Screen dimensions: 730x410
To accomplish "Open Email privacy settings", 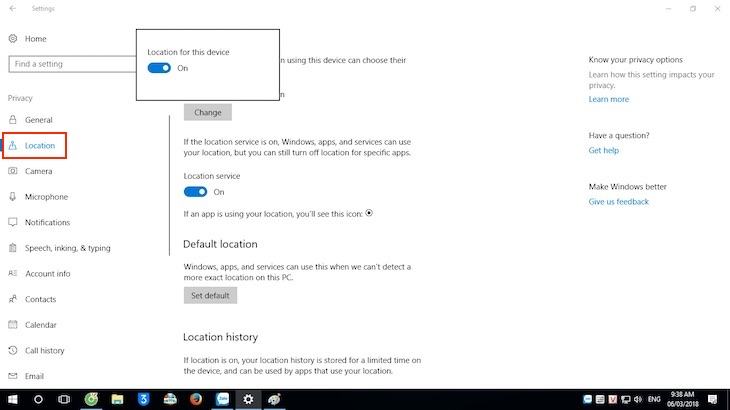I will tap(34, 376).
